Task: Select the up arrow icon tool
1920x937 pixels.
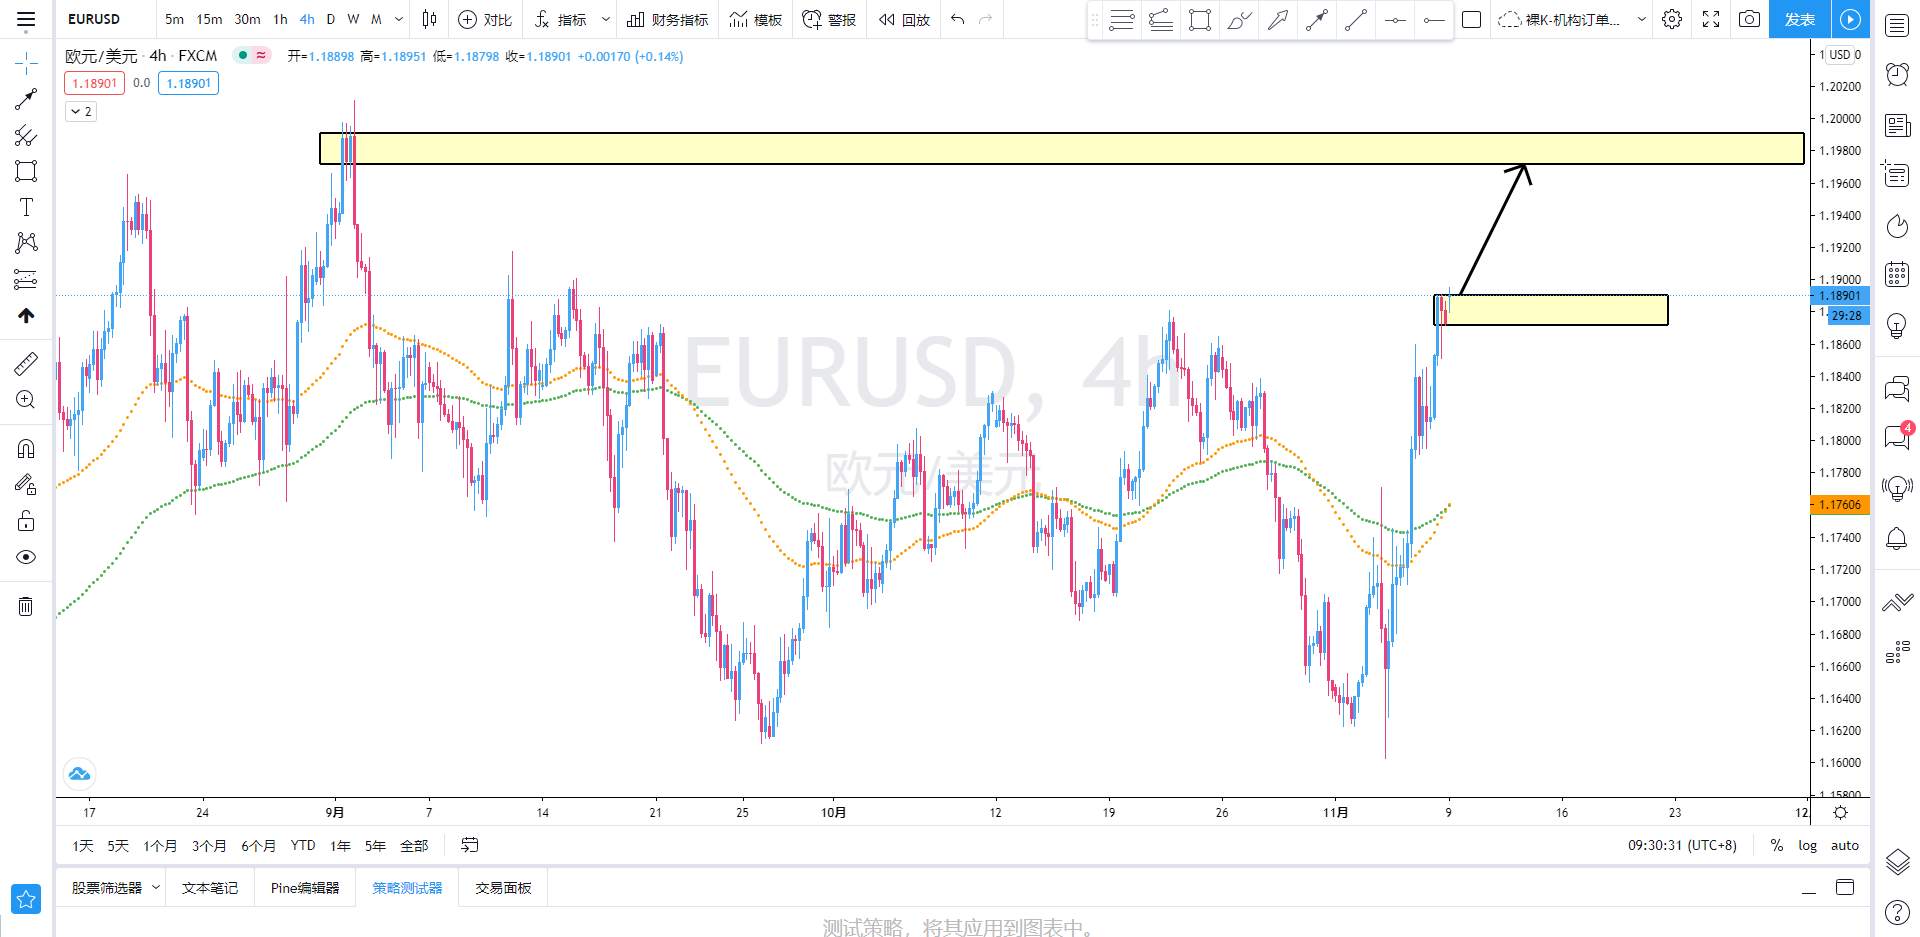Action: [x=26, y=315]
